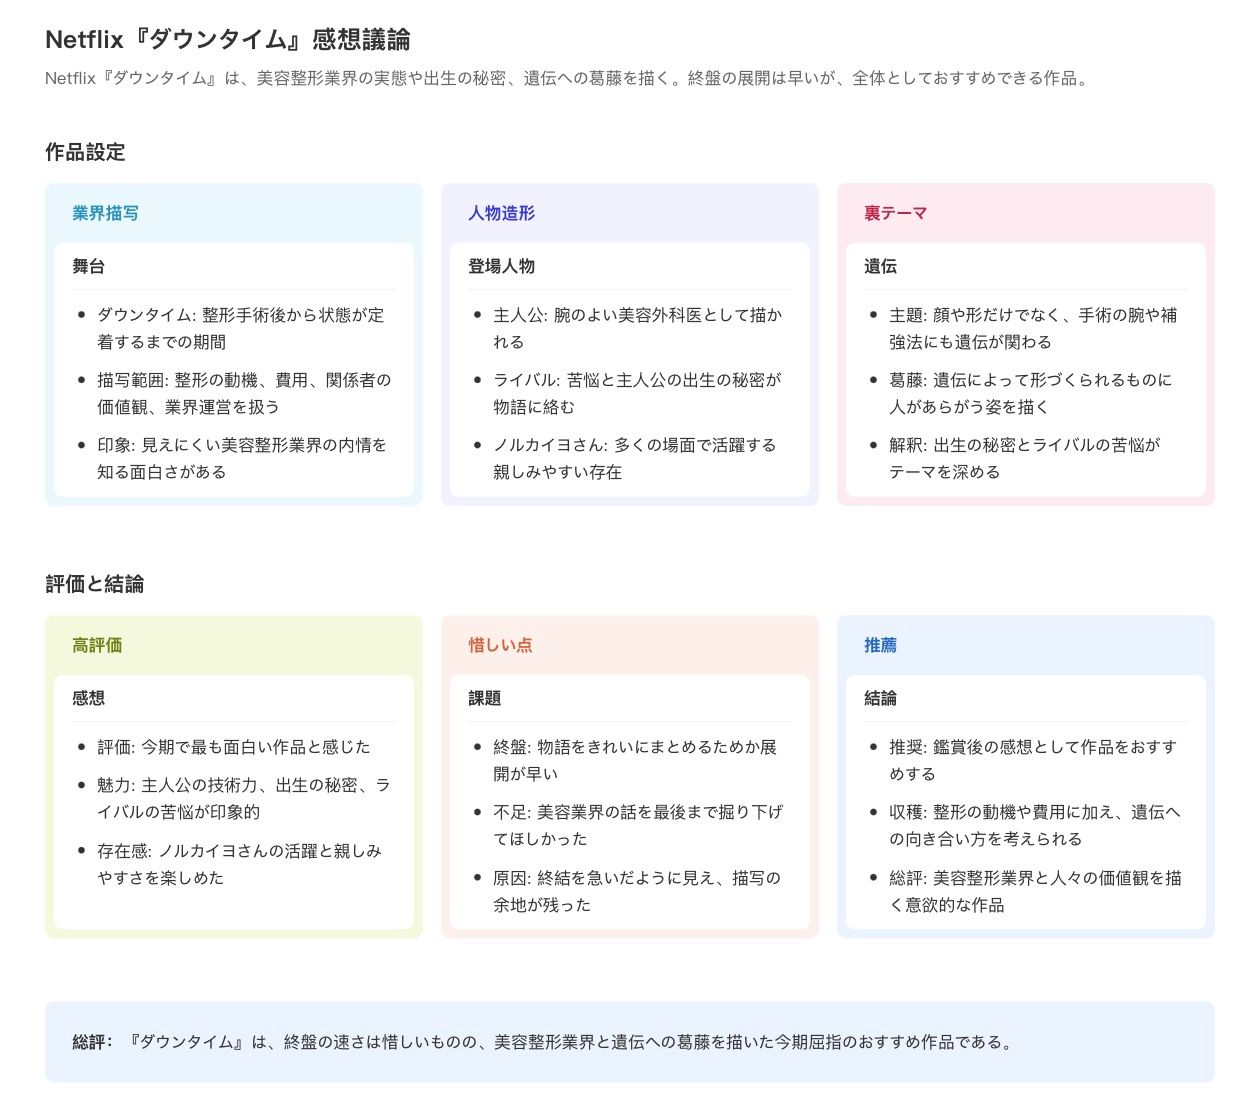Select the 結論 subheading

(880, 698)
